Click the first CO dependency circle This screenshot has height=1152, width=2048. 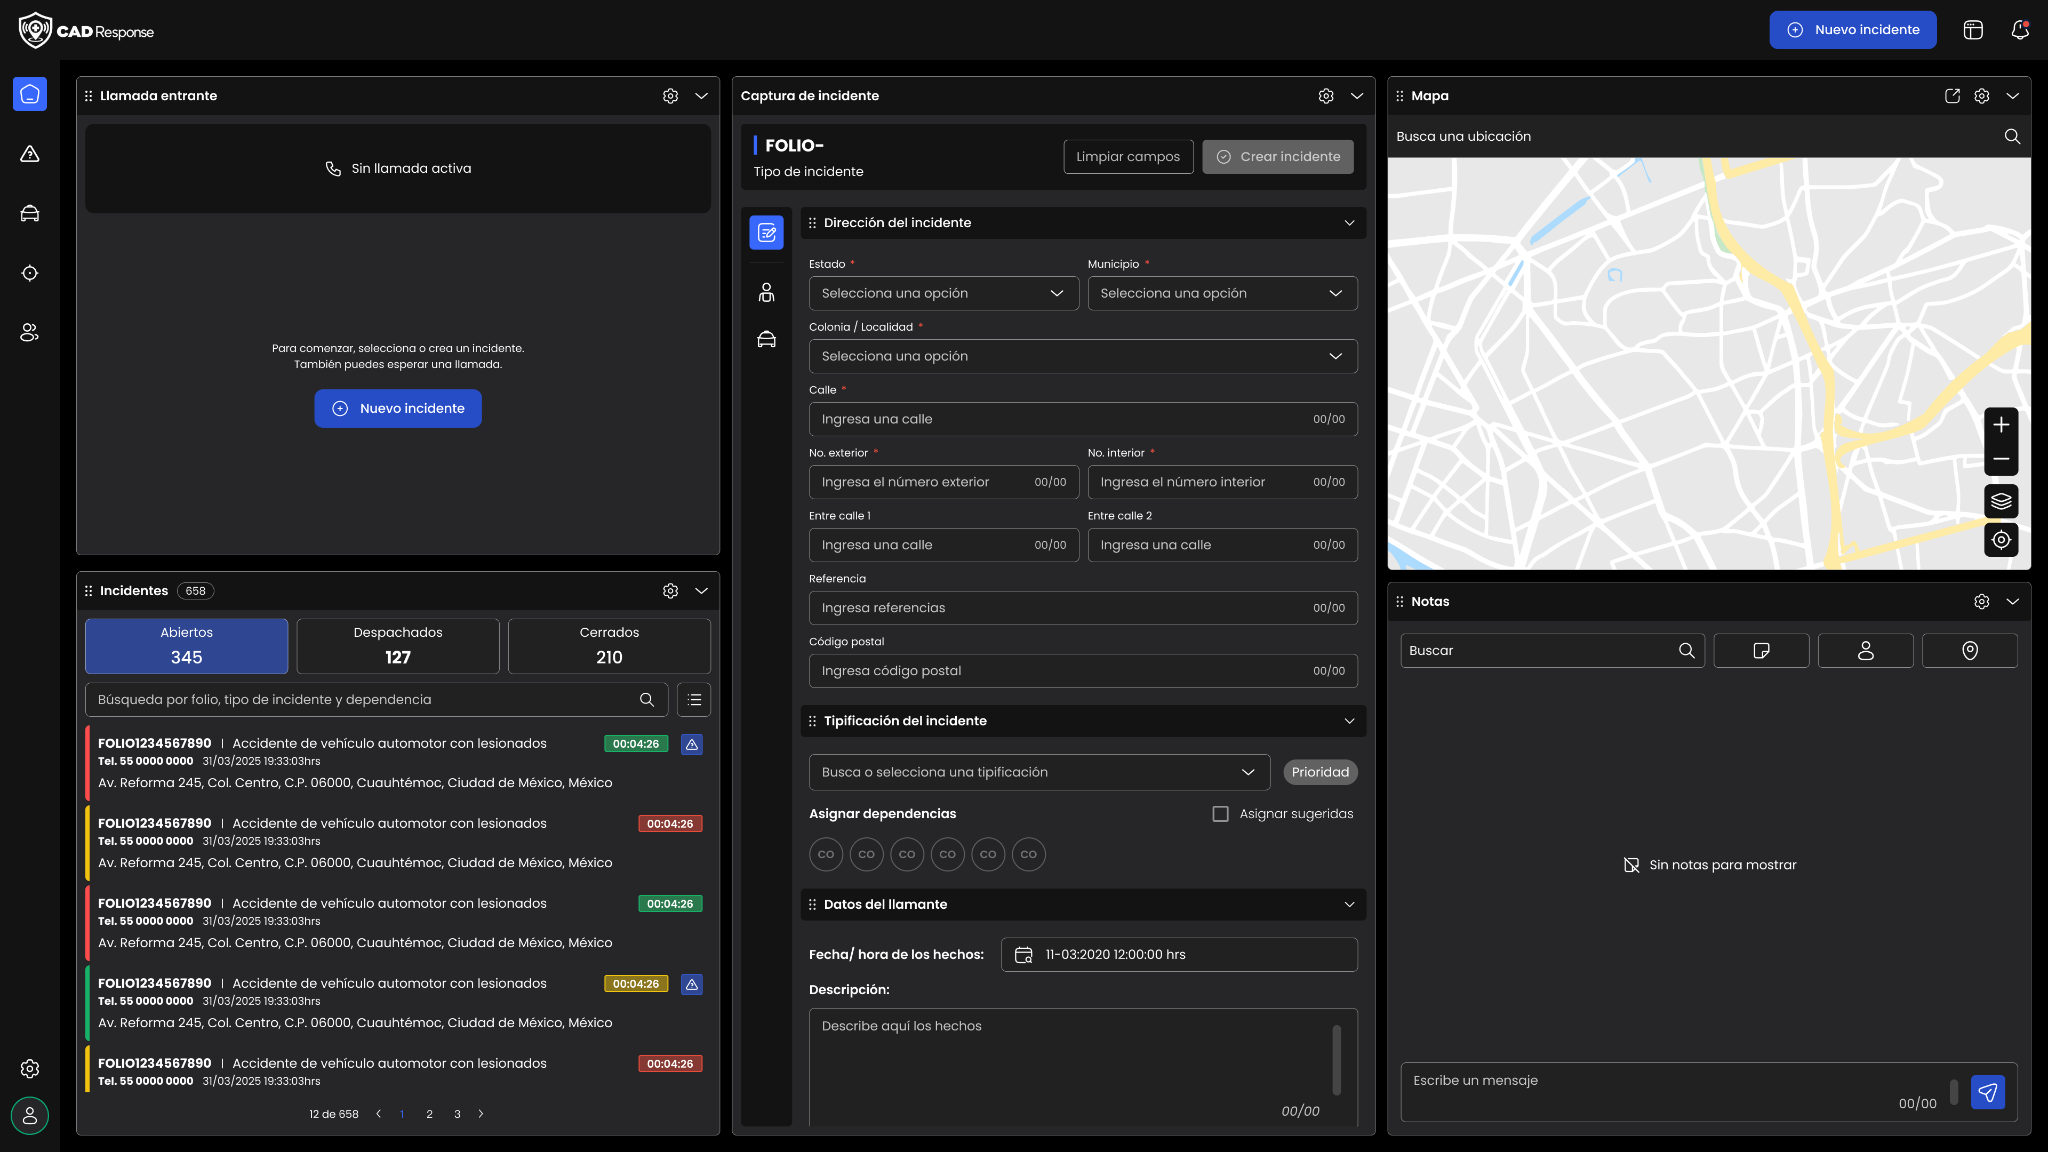coord(826,855)
